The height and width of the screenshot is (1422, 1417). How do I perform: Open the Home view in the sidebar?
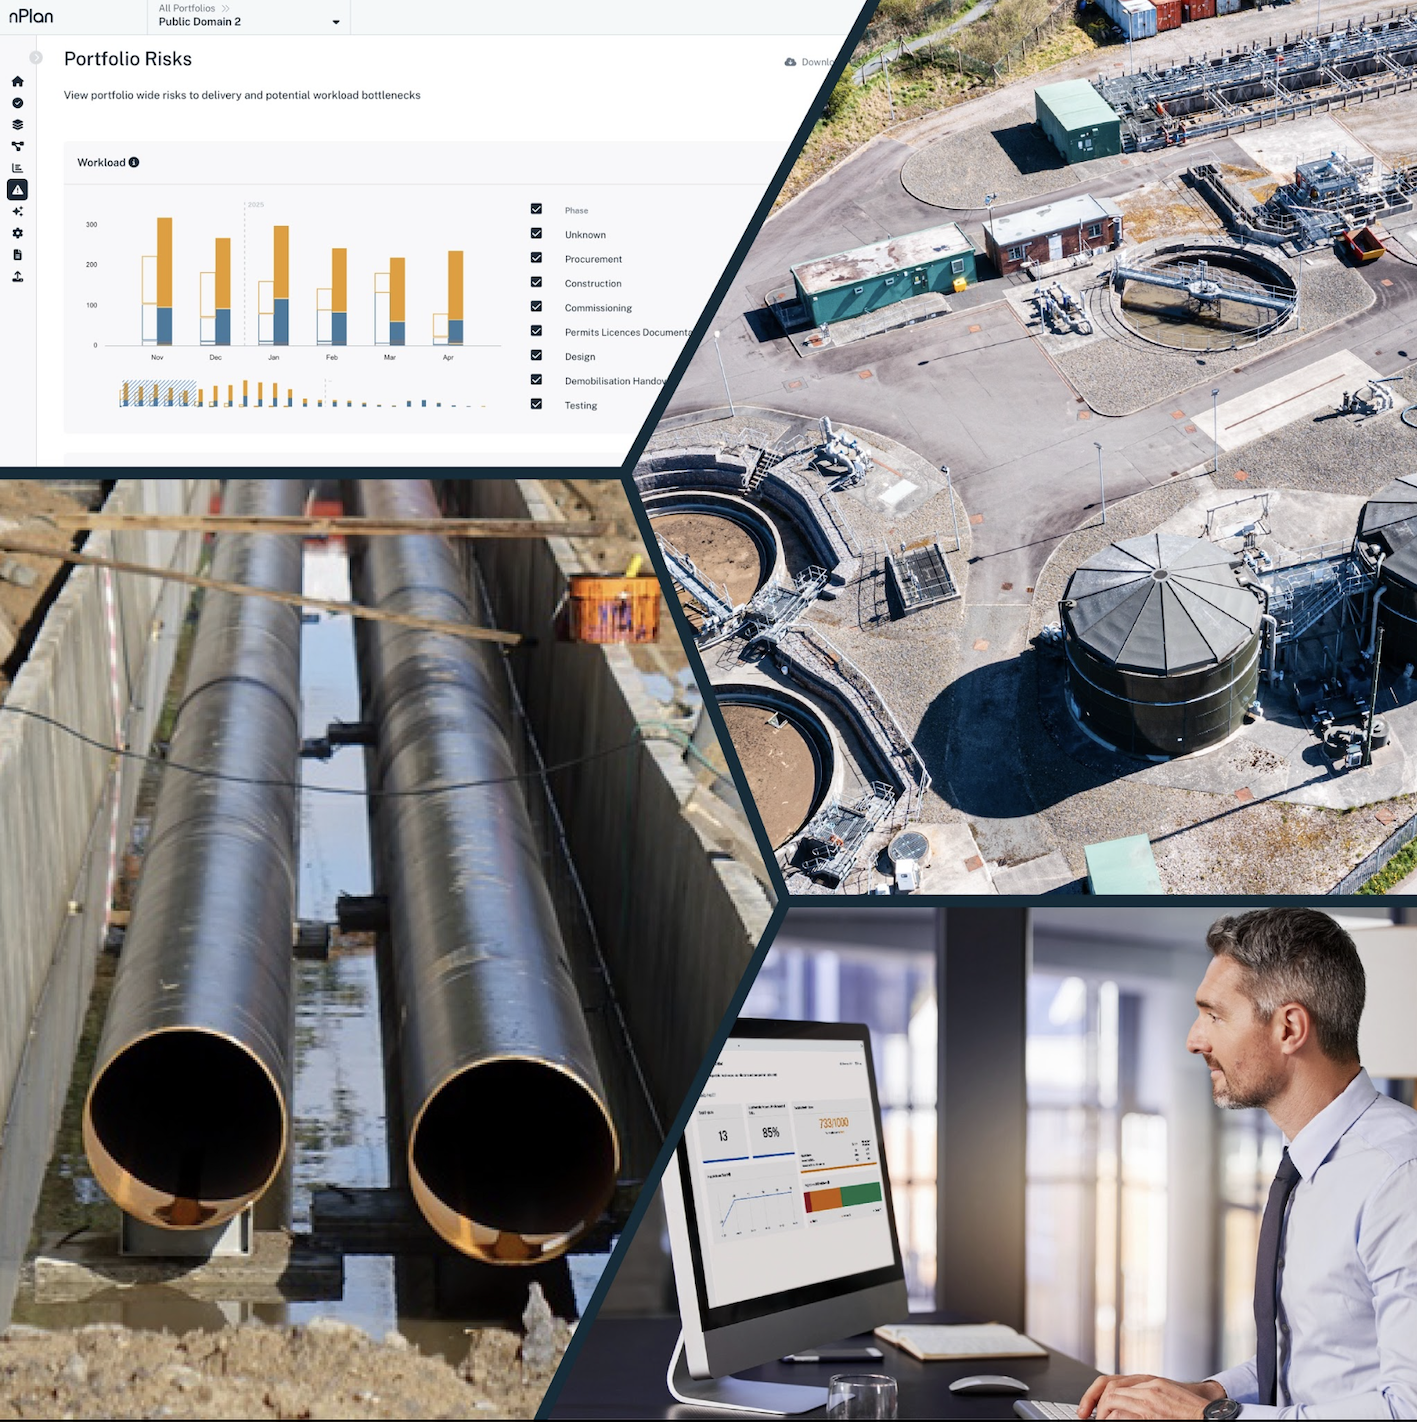click(17, 82)
